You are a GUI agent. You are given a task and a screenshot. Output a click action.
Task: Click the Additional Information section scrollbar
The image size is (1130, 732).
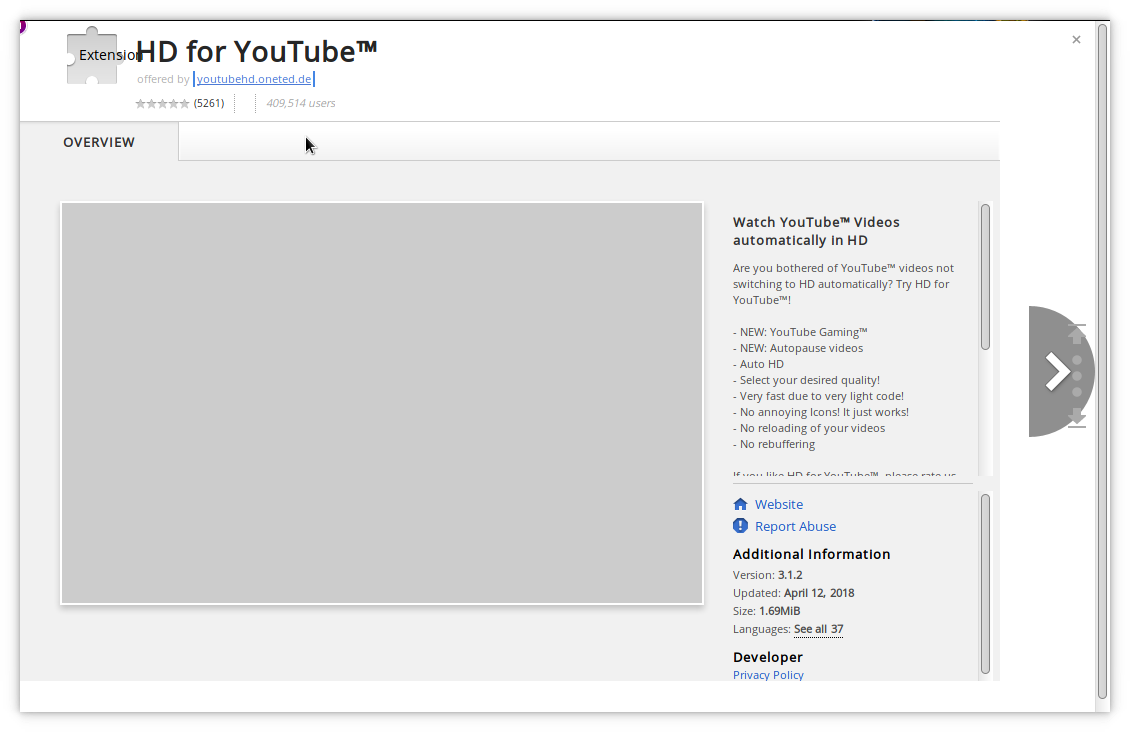point(985,584)
